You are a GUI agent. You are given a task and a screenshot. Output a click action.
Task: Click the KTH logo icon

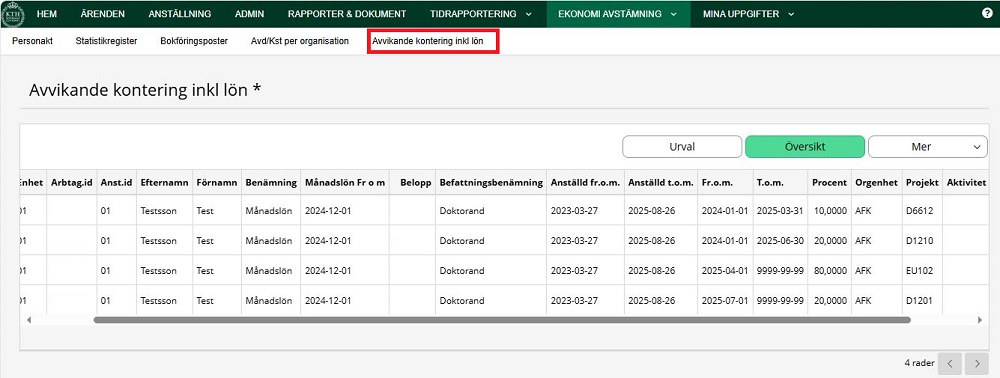(x=13, y=13)
